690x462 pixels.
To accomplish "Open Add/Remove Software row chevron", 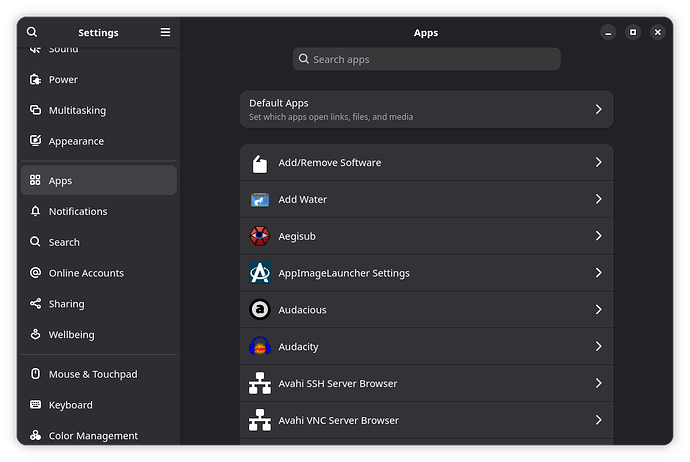I will (598, 162).
